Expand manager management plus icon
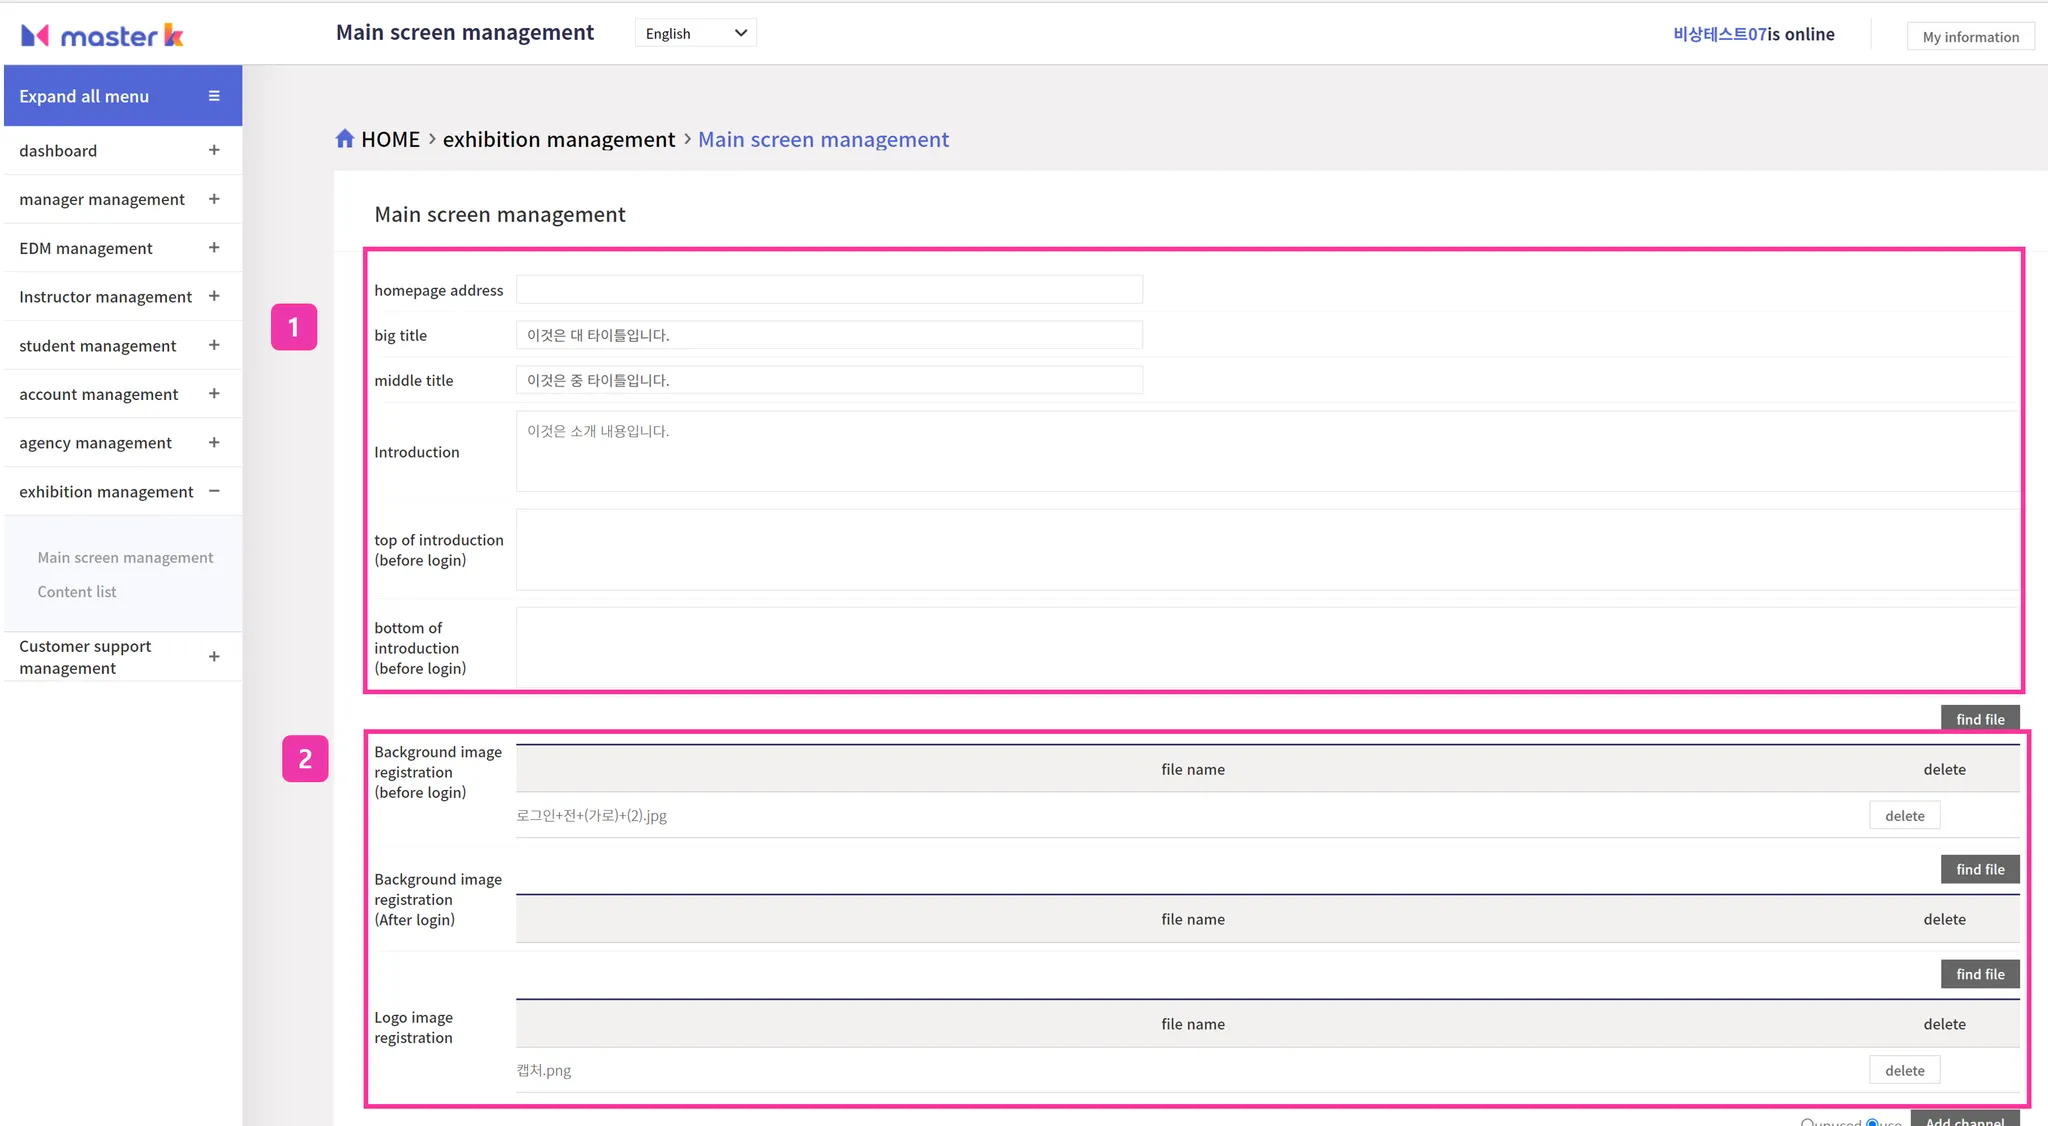 [213, 199]
